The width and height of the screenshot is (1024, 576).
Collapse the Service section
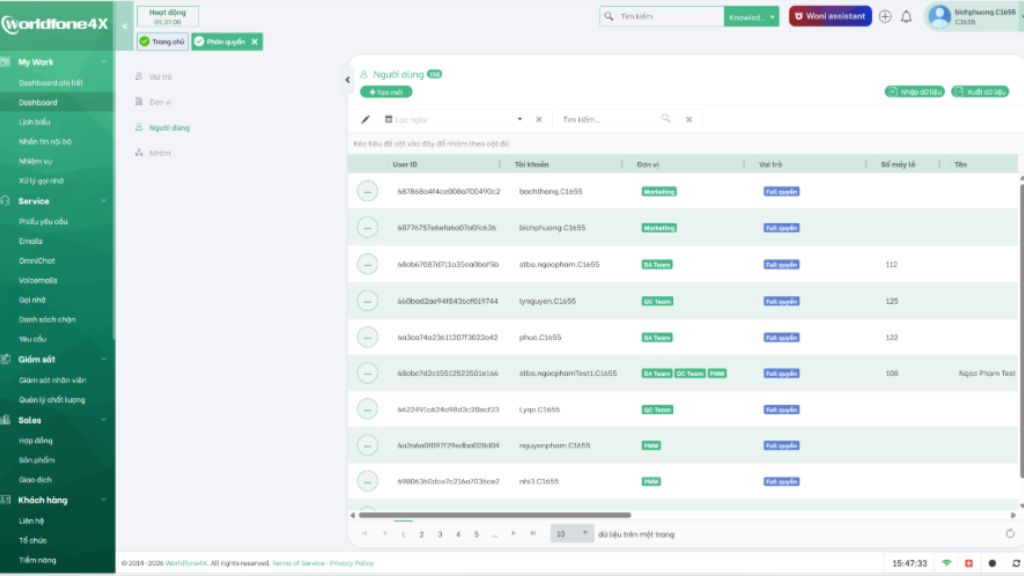click(103, 201)
